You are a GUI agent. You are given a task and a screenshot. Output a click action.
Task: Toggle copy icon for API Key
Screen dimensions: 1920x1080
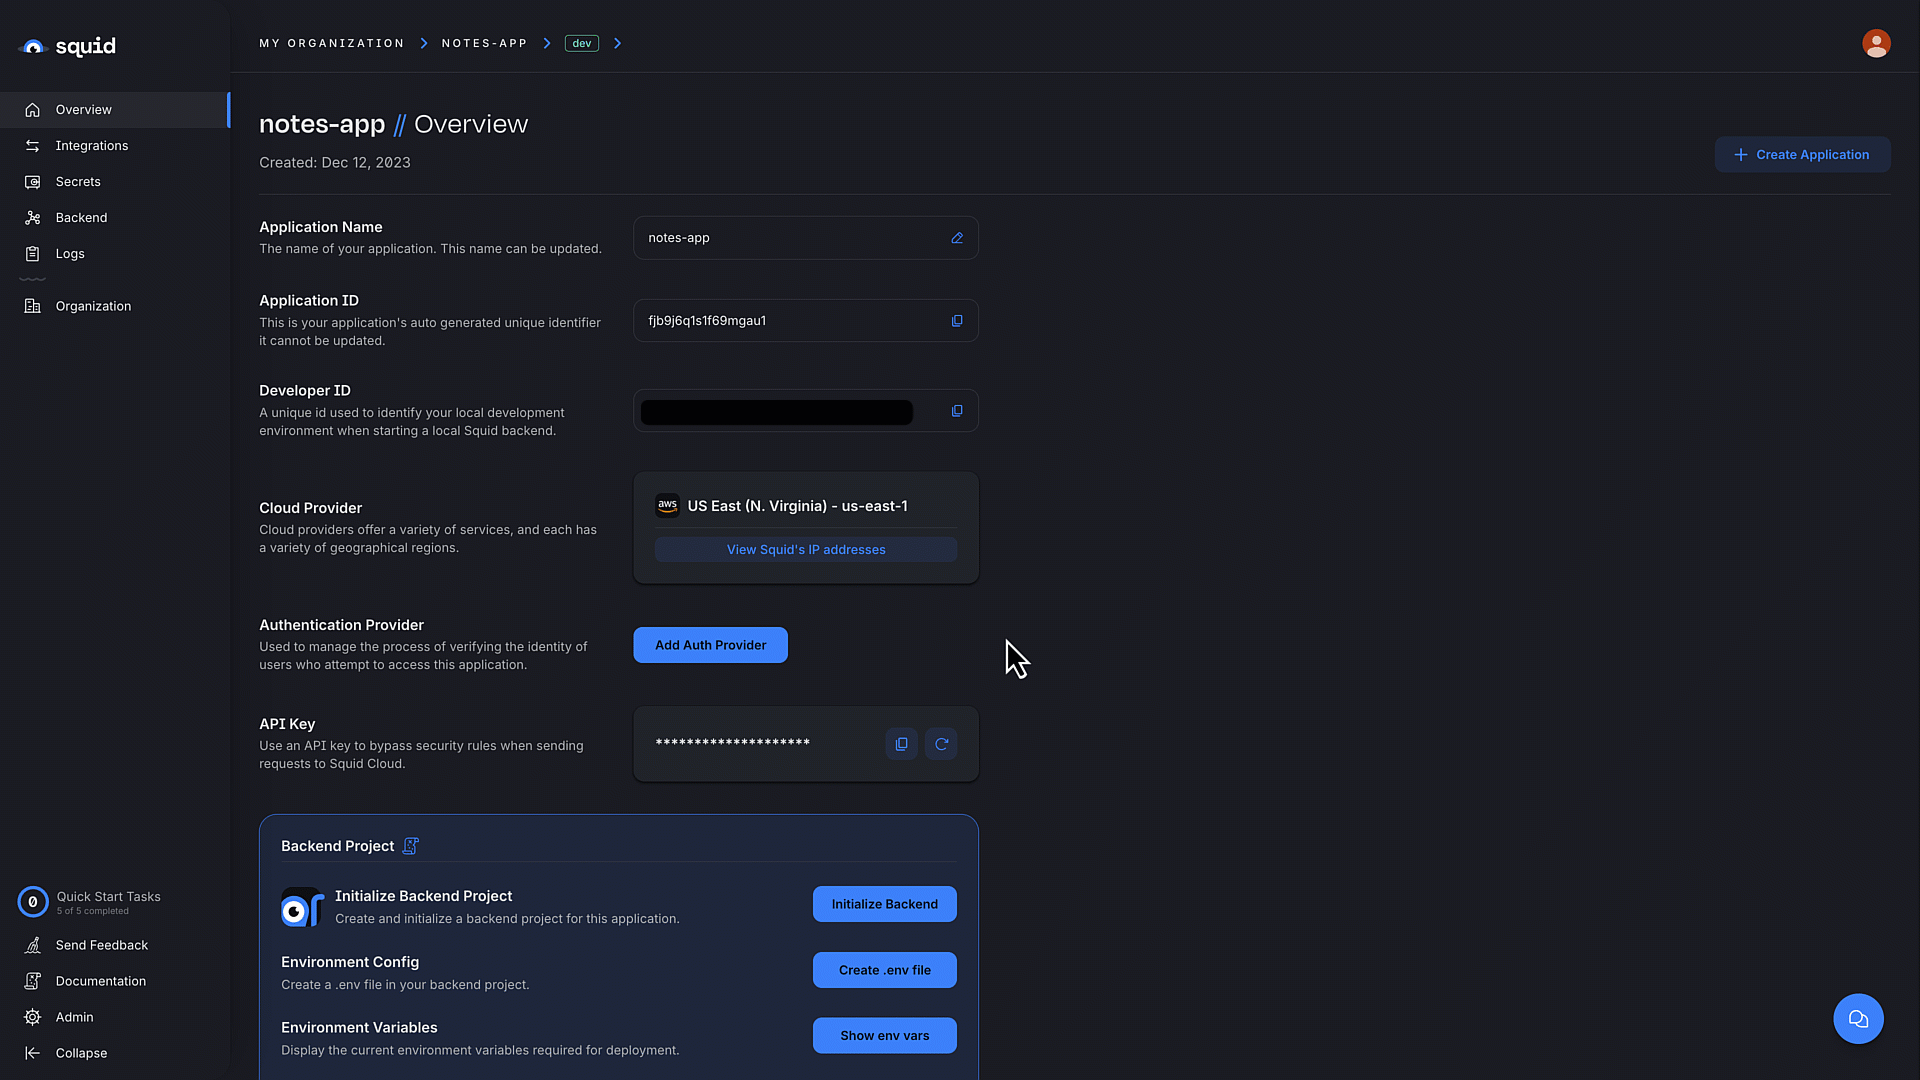tap(901, 744)
